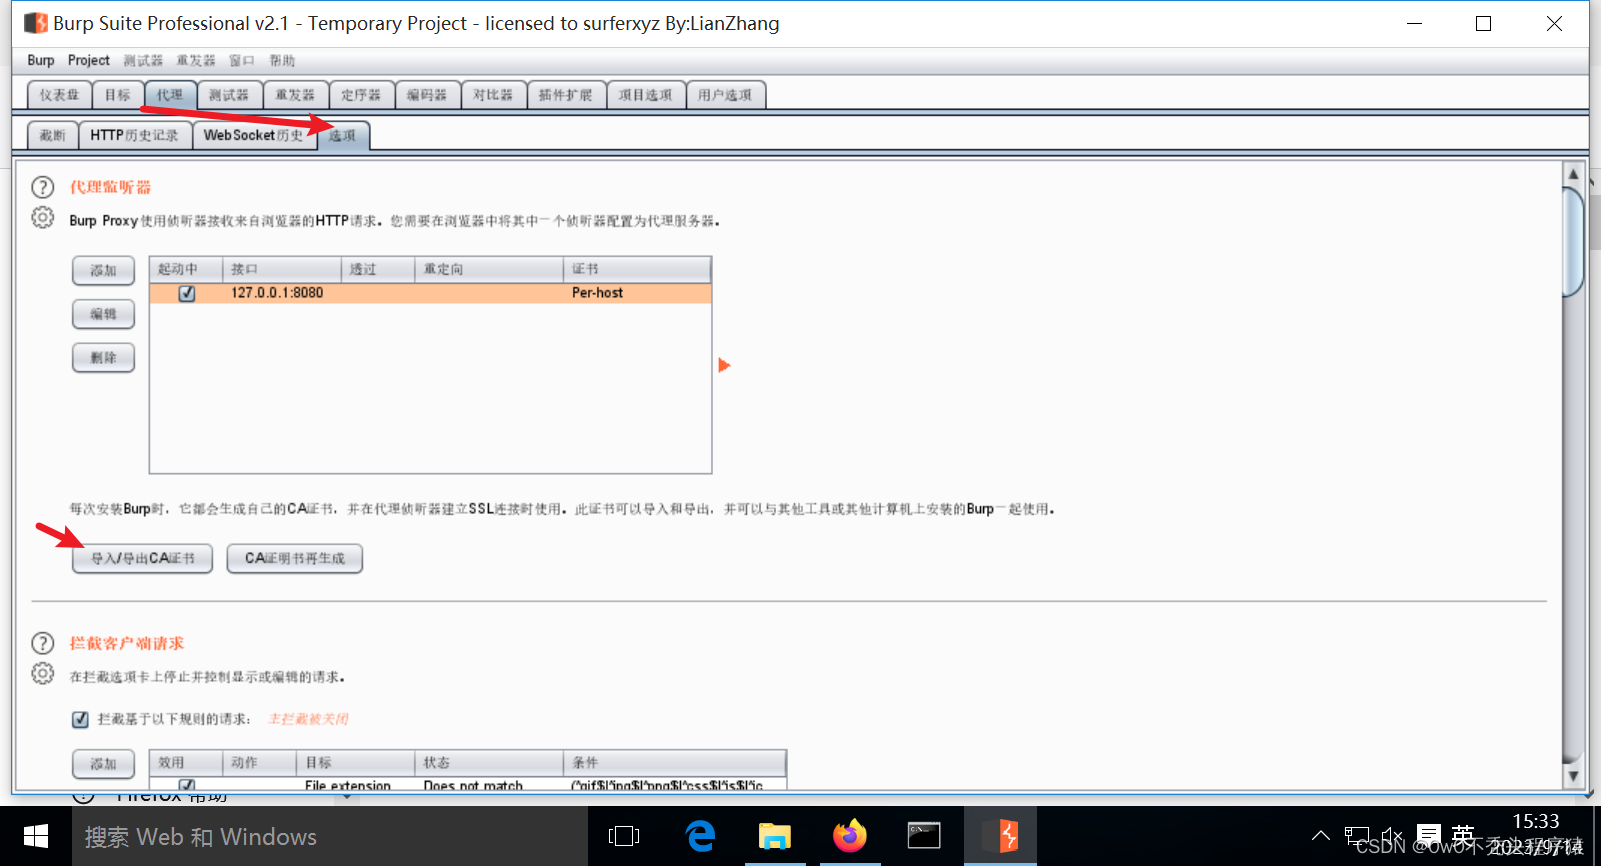Switch to the 插件扩展 tab
Viewport: 1601px width, 866px height.
coord(566,95)
